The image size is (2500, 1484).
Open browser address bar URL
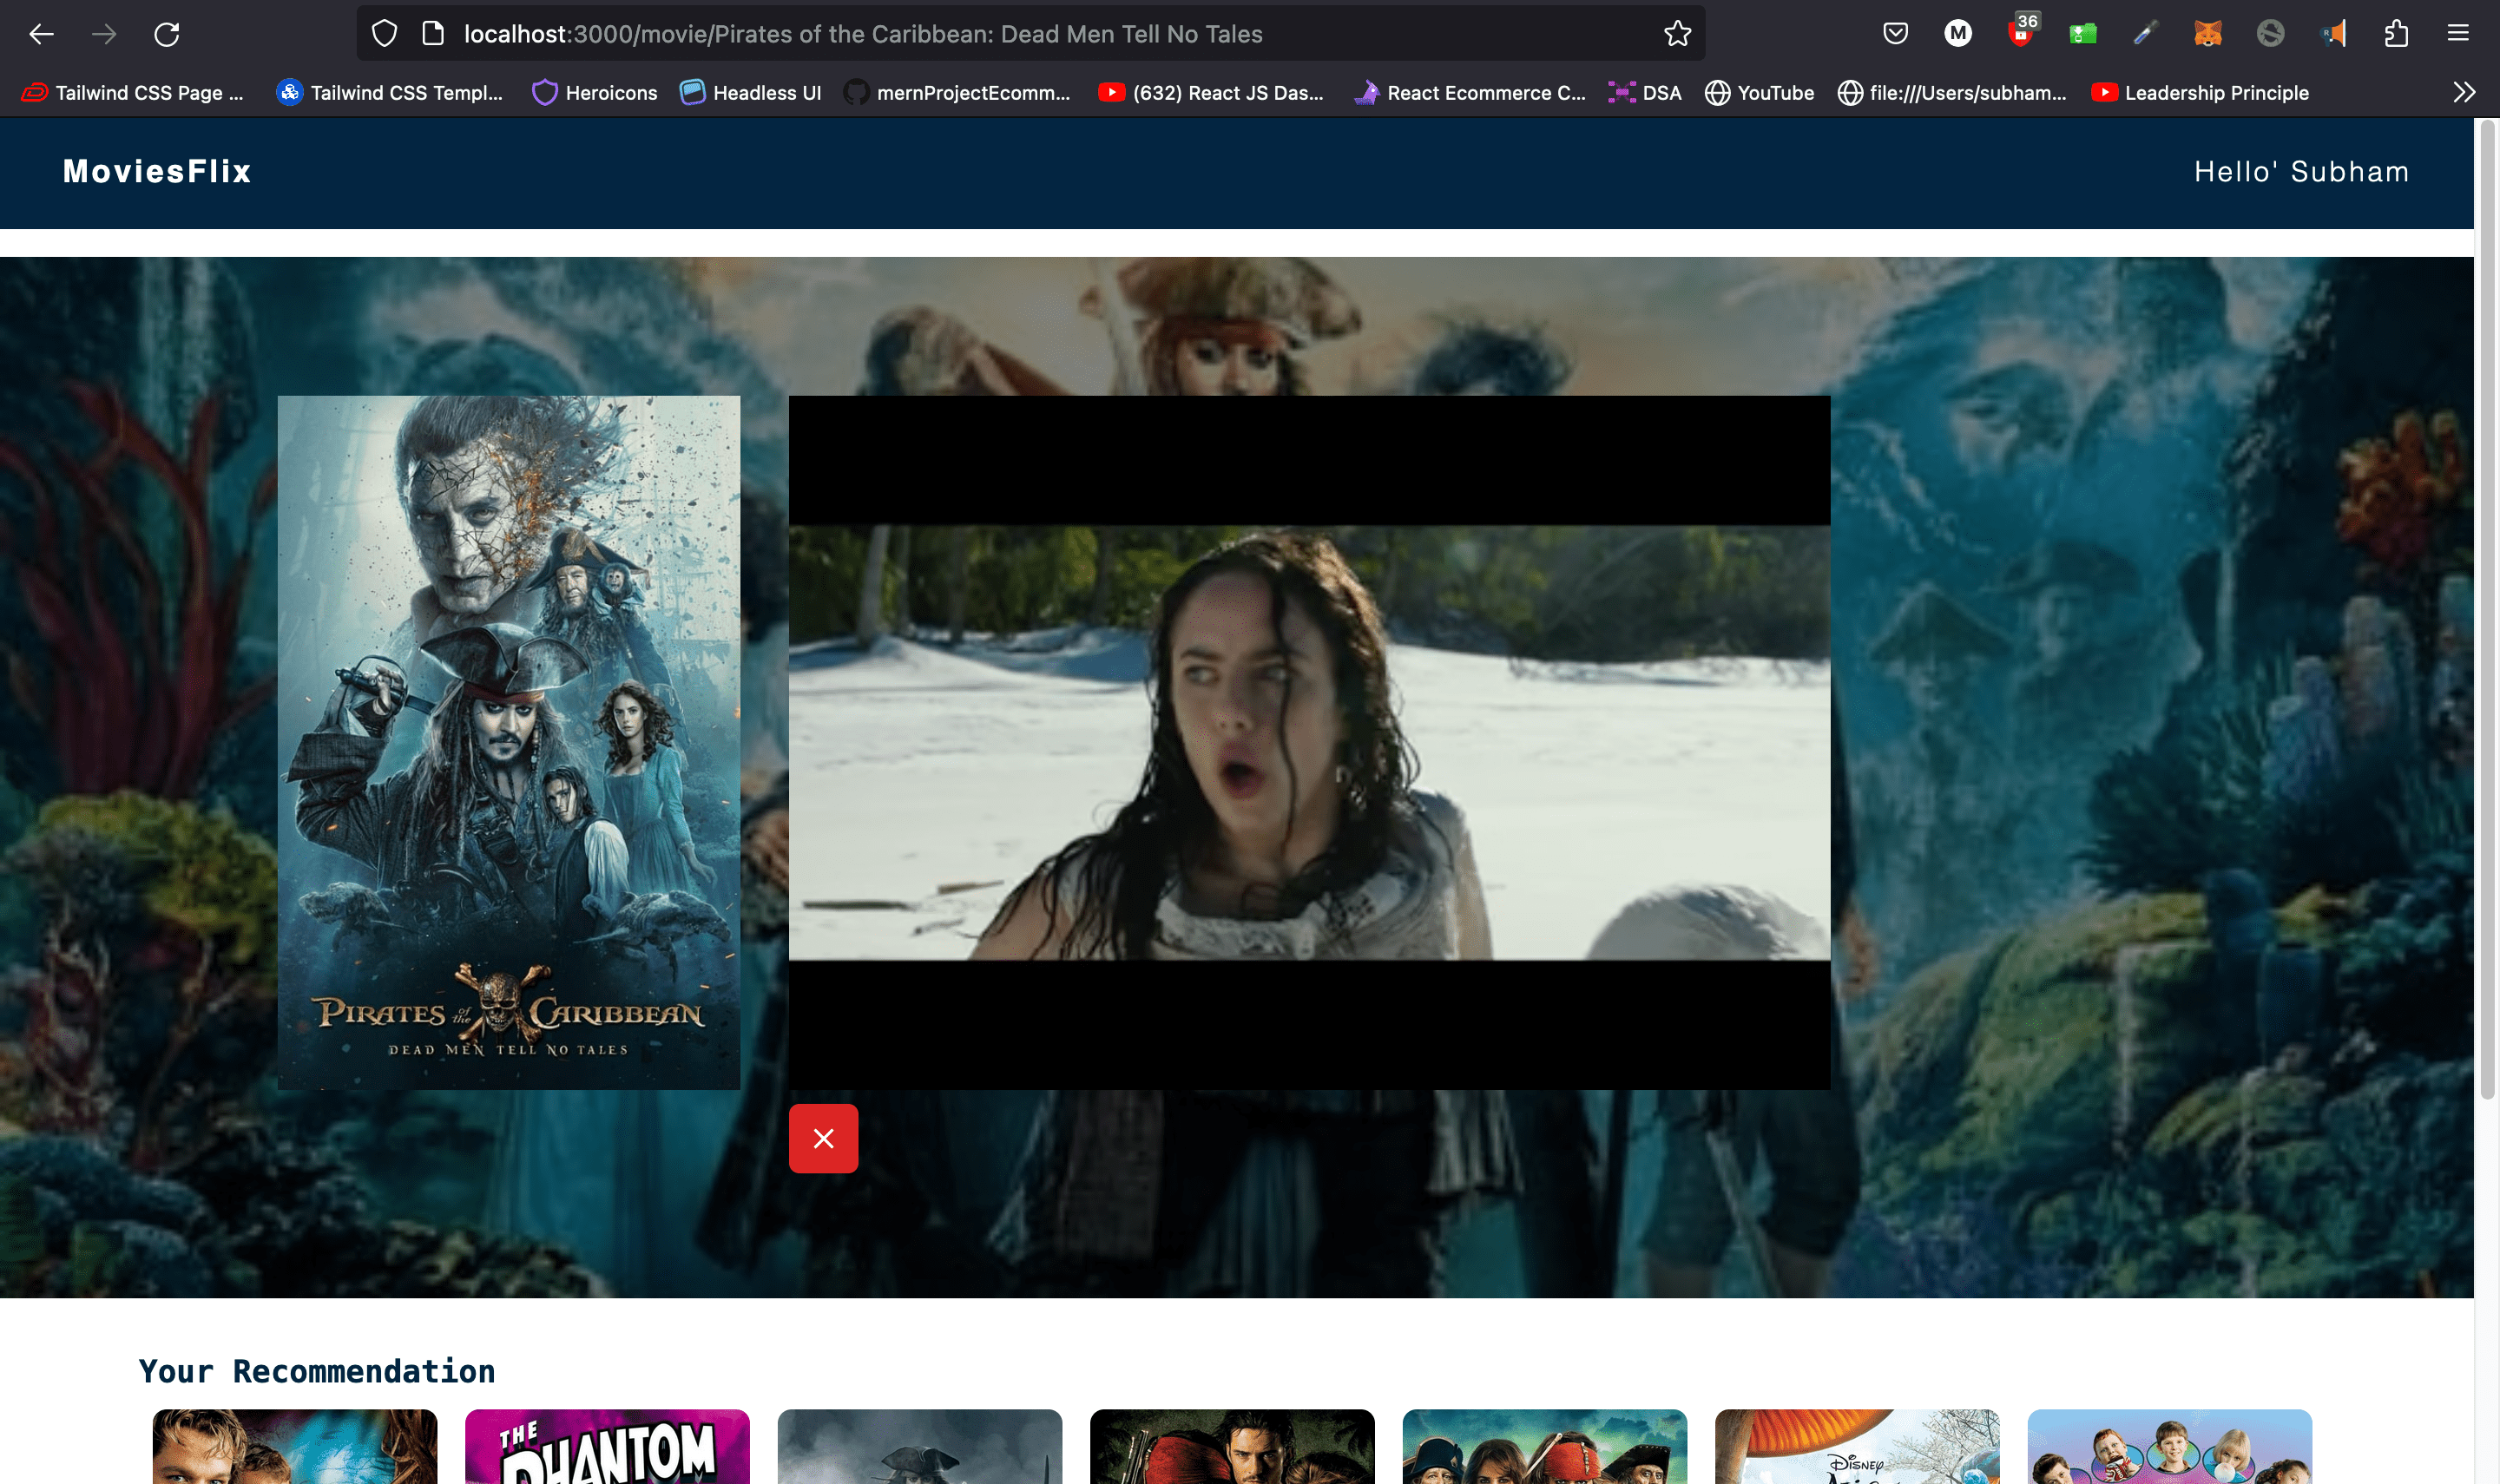pyautogui.click(x=864, y=34)
